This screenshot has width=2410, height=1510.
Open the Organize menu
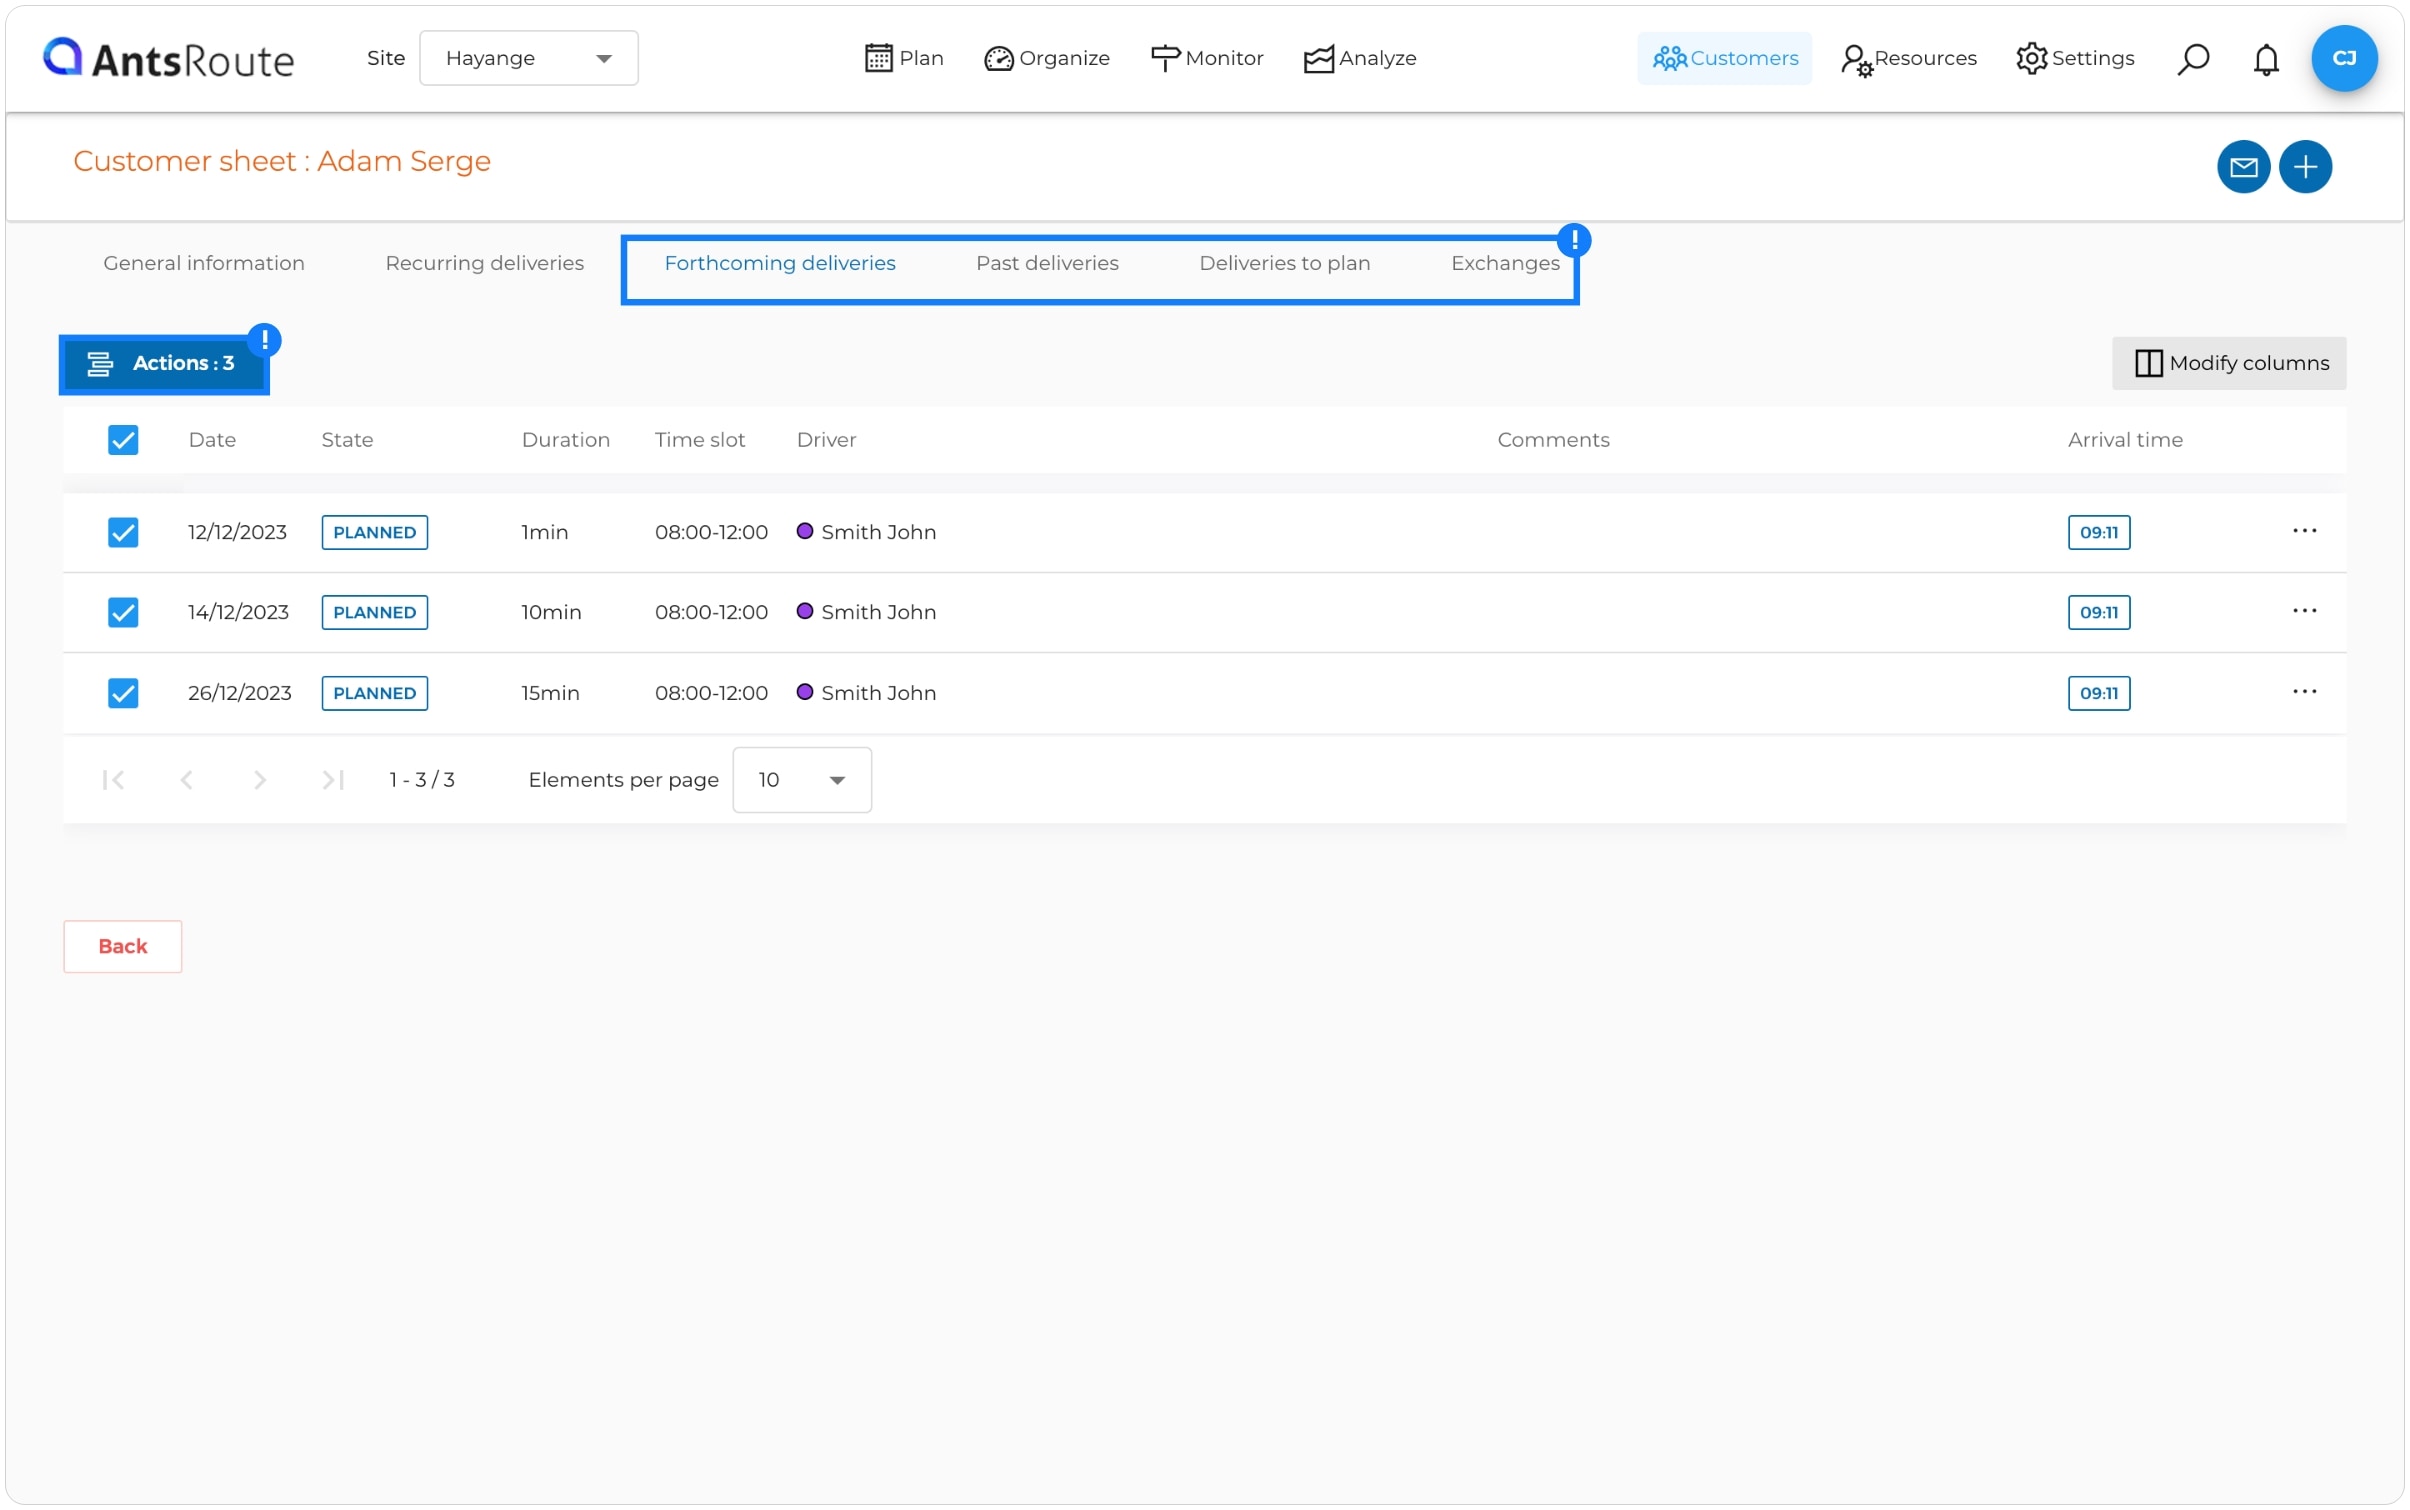coord(1046,58)
